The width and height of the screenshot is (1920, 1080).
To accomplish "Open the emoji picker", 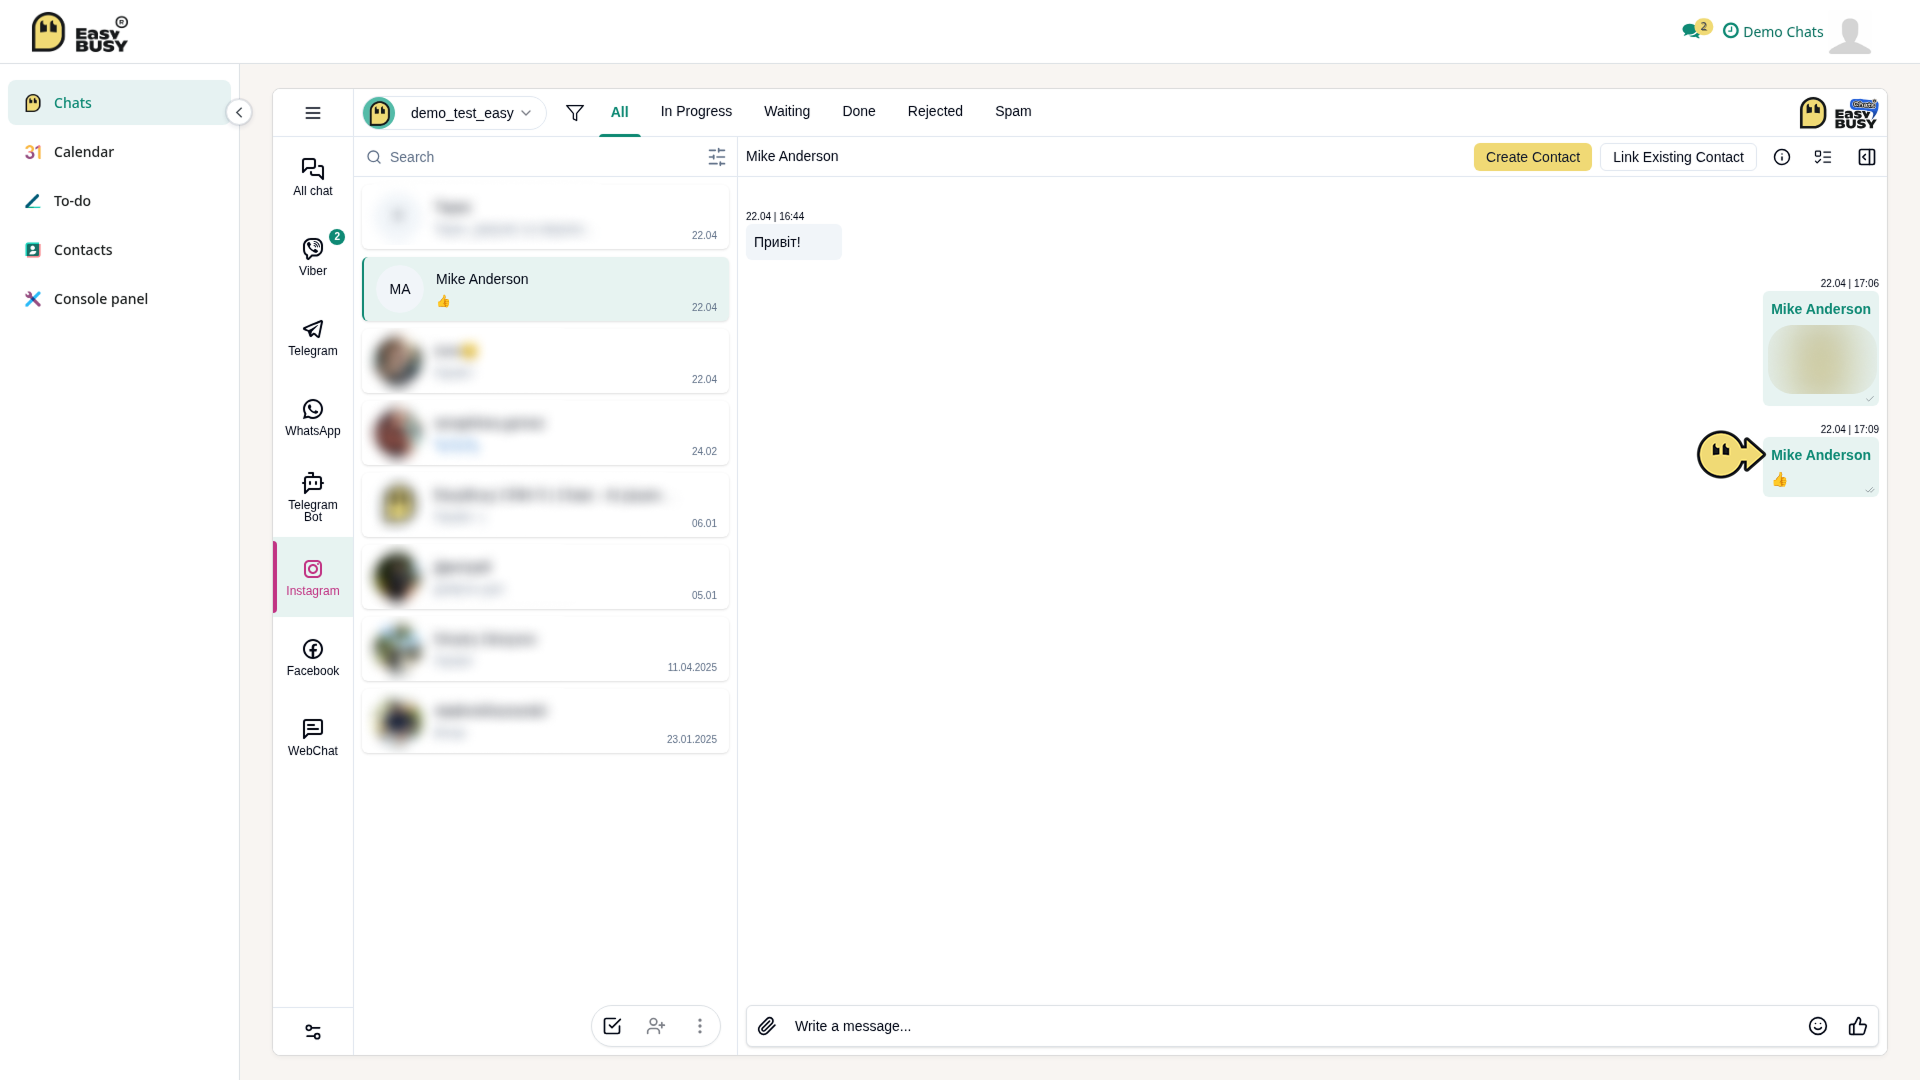I will pos(1818,1026).
